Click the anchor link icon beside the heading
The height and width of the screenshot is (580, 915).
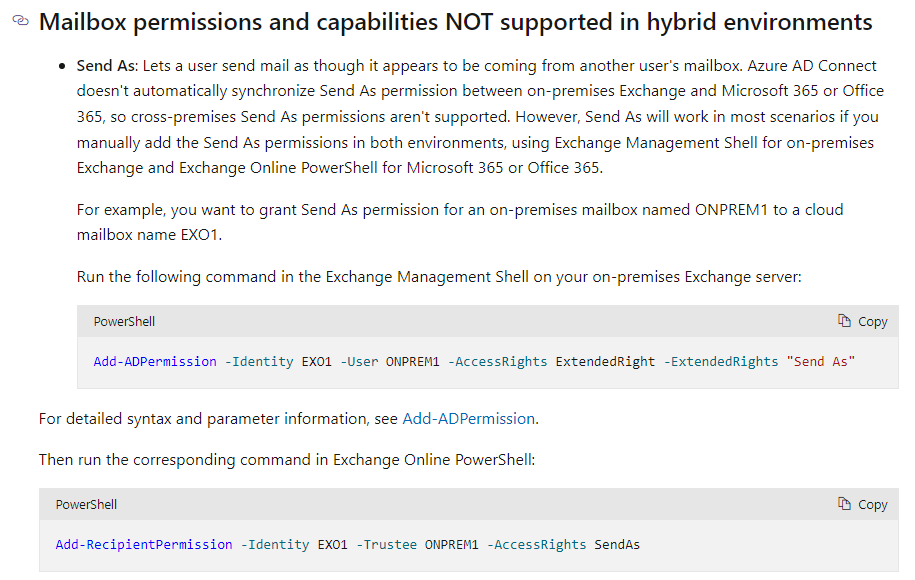[20, 21]
